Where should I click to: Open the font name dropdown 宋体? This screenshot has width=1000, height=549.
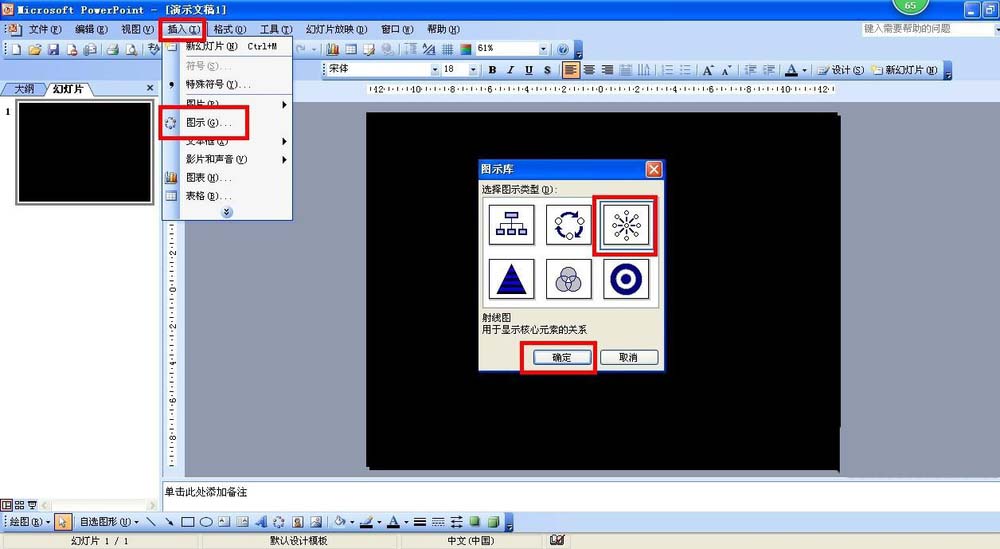tap(435, 70)
